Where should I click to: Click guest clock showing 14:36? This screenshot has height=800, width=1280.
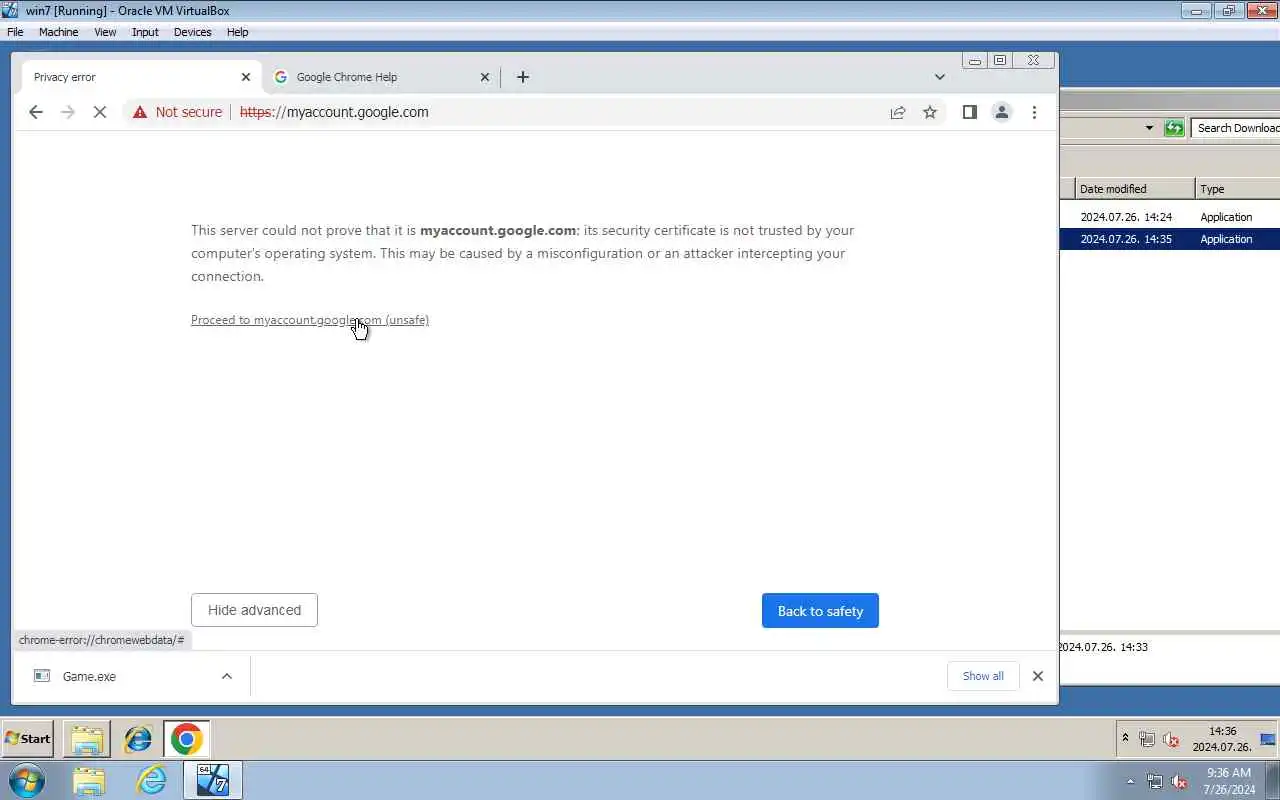(x=1222, y=739)
